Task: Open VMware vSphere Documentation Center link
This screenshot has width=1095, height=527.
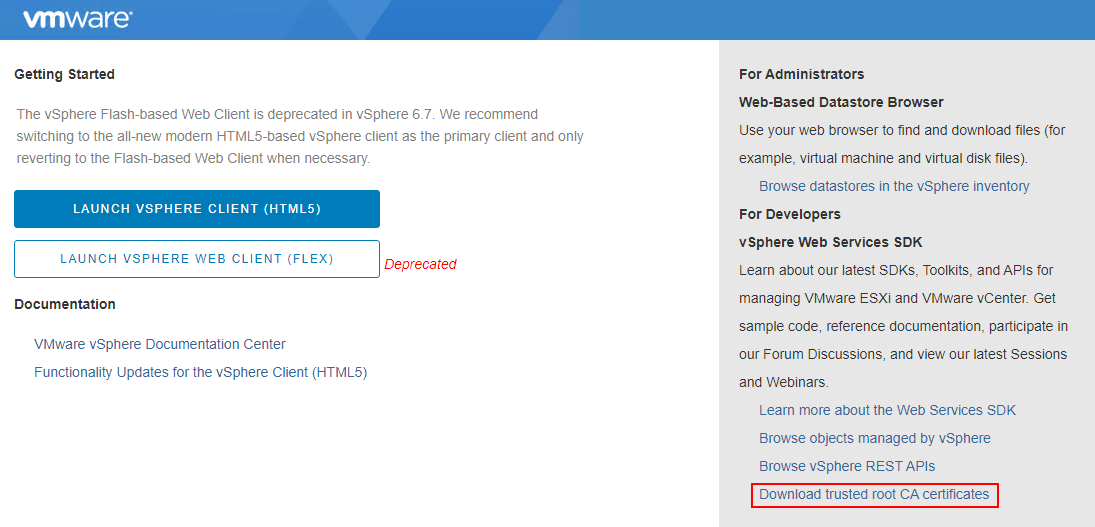Action: pyautogui.click(x=160, y=344)
